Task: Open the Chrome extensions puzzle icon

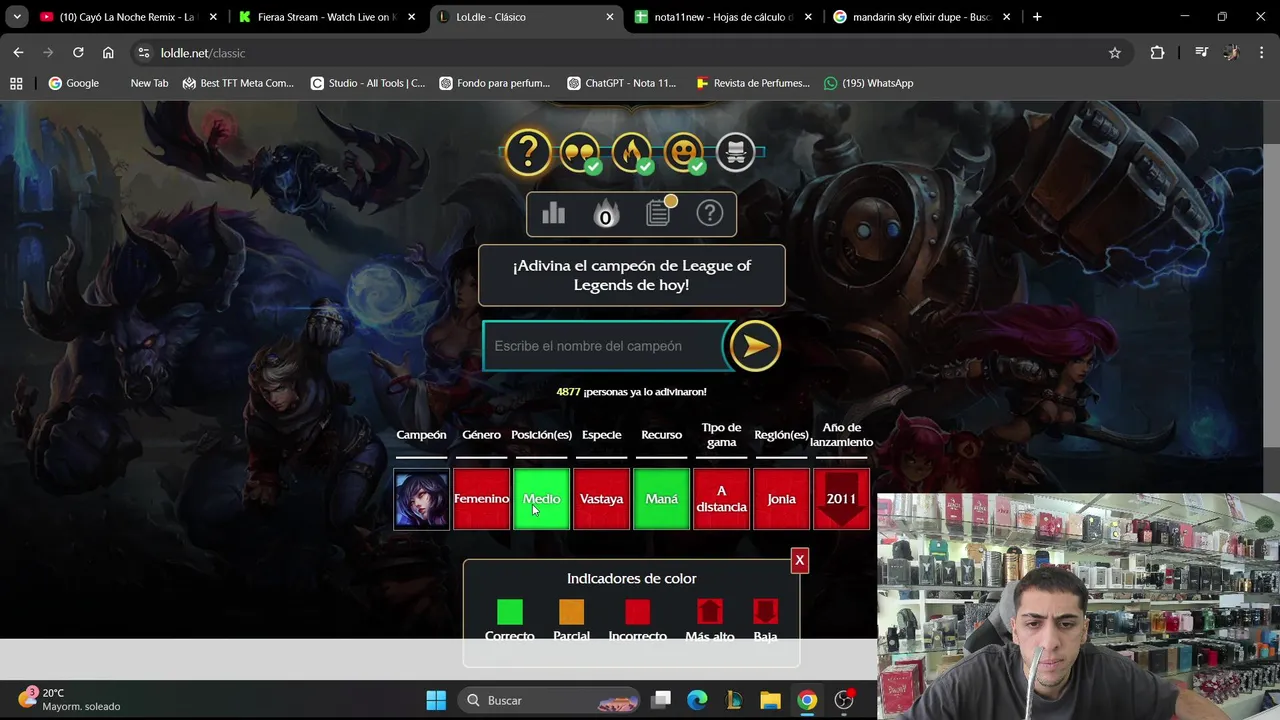Action: [1157, 53]
